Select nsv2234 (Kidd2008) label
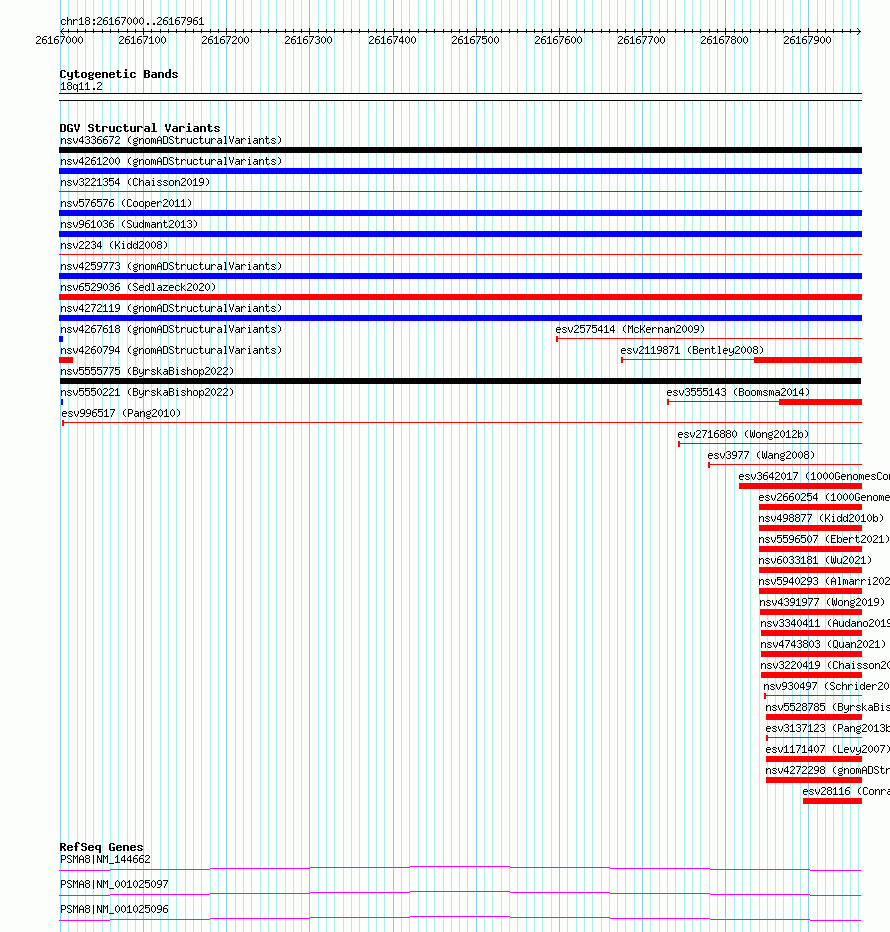Viewport: 890px width, 932px height. (114, 245)
